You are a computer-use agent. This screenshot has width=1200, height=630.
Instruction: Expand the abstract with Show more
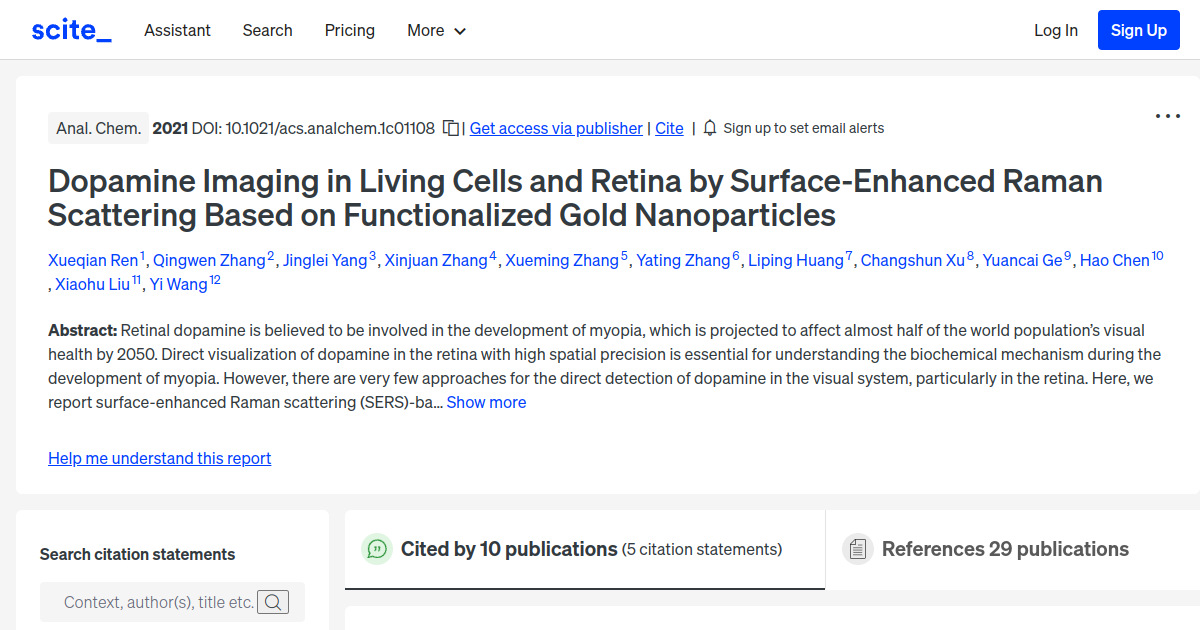486,402
